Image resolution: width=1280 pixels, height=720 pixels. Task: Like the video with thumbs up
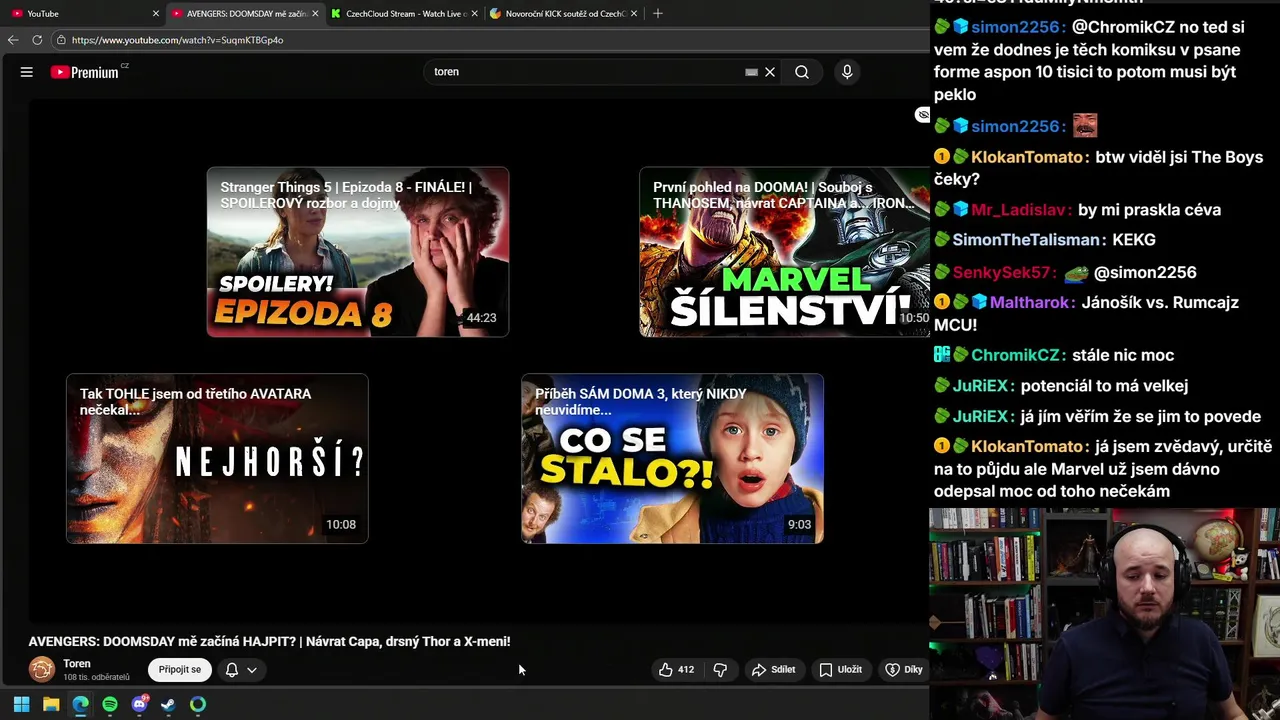pyautogui.click(x=676, y=670)
